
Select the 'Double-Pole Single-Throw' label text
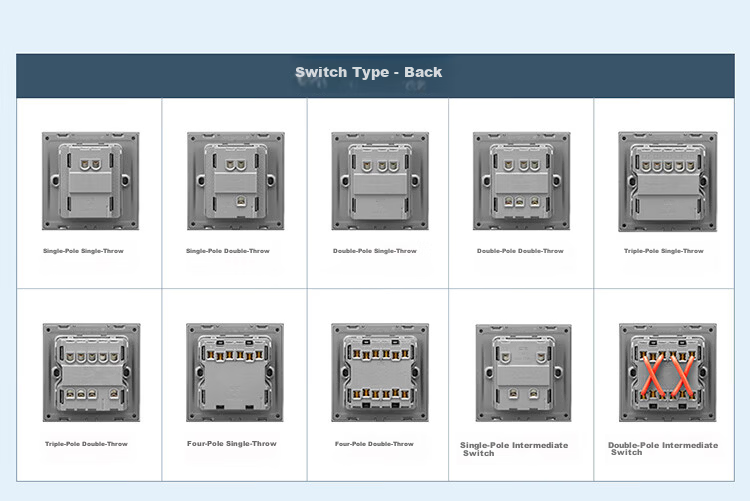[x=375, y=251]
